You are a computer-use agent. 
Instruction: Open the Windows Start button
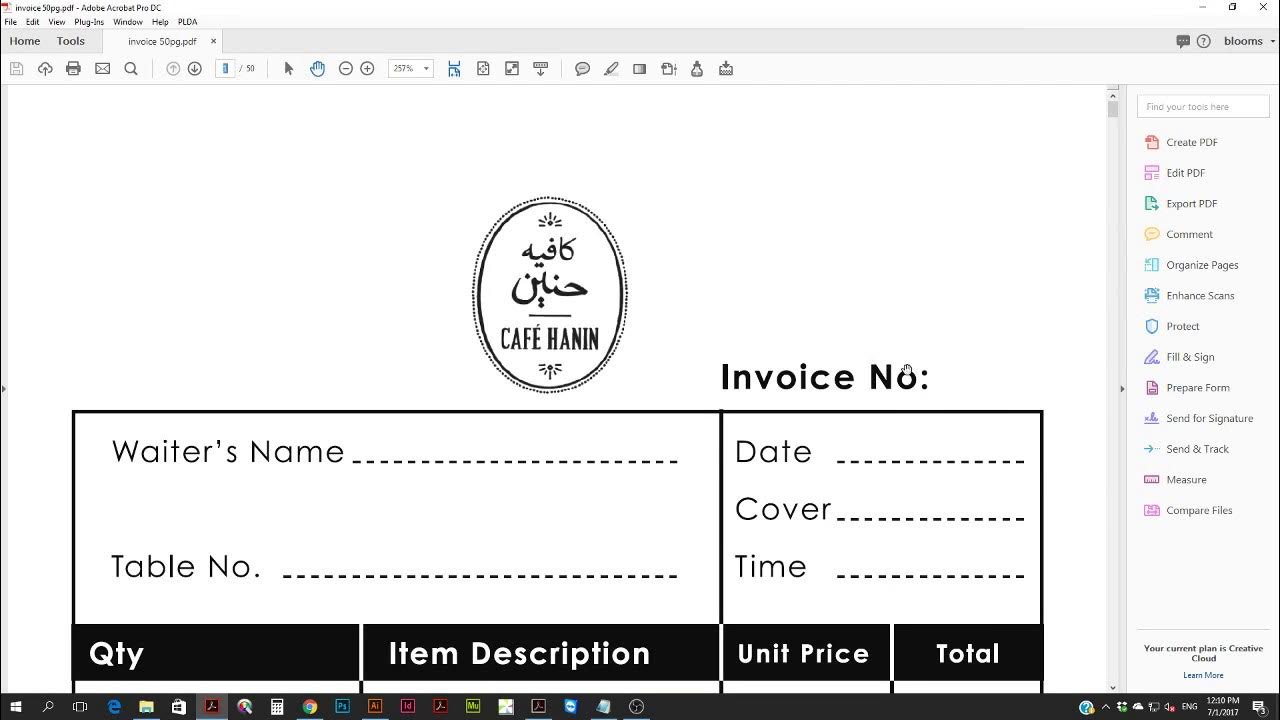pyautogui.click(x=16, y=706)
